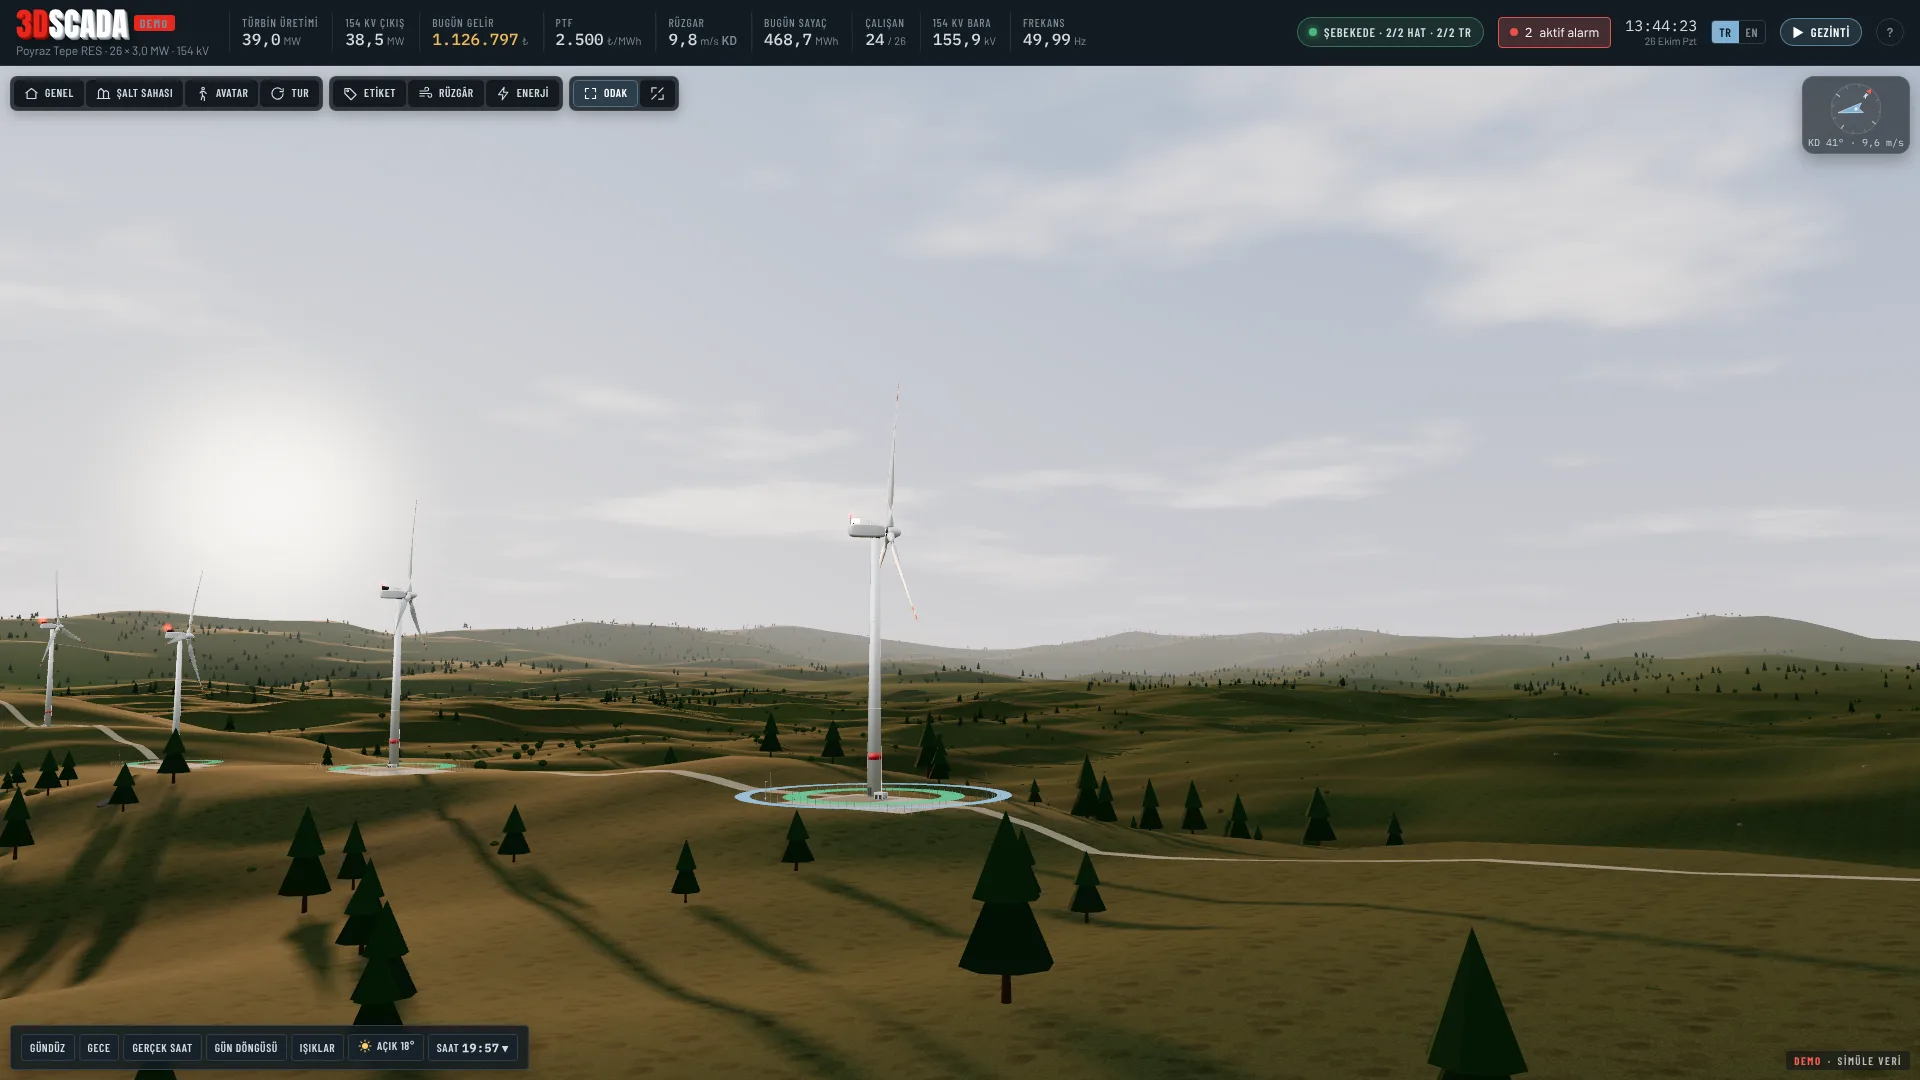The image size is (1920, 1080).
Task: Click FREKANS 49,99 Hz value
Action: coord(1054,40)
